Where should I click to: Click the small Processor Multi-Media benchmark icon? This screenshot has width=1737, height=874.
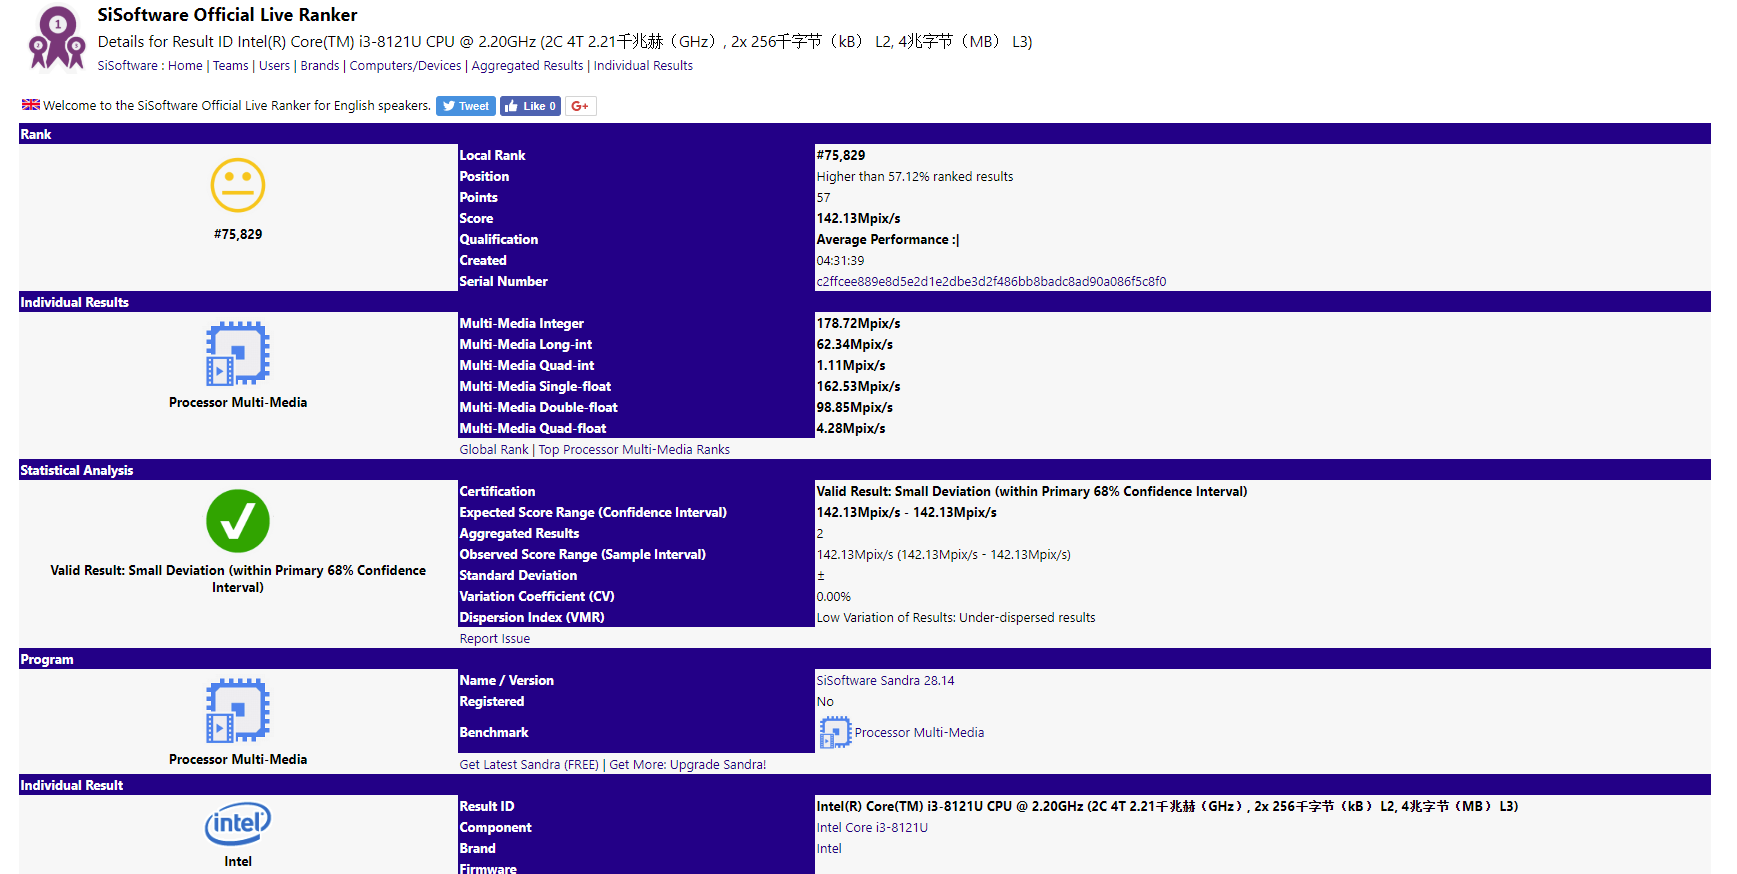pos(835,733)
